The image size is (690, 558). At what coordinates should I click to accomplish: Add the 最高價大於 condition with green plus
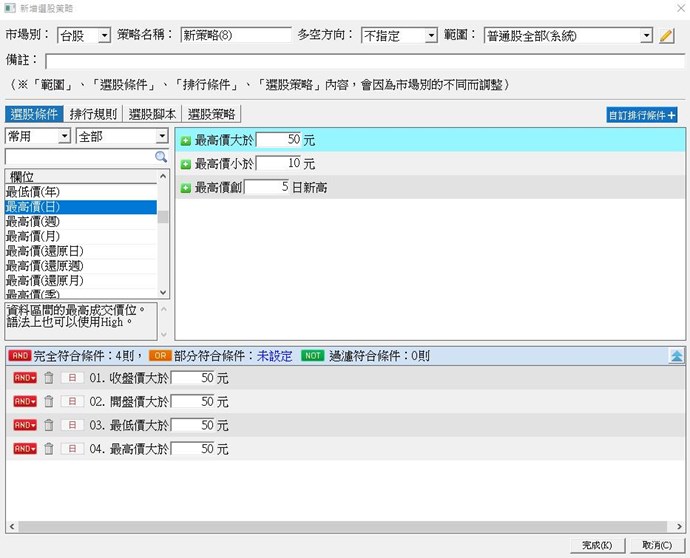click(x=186, y=140)
